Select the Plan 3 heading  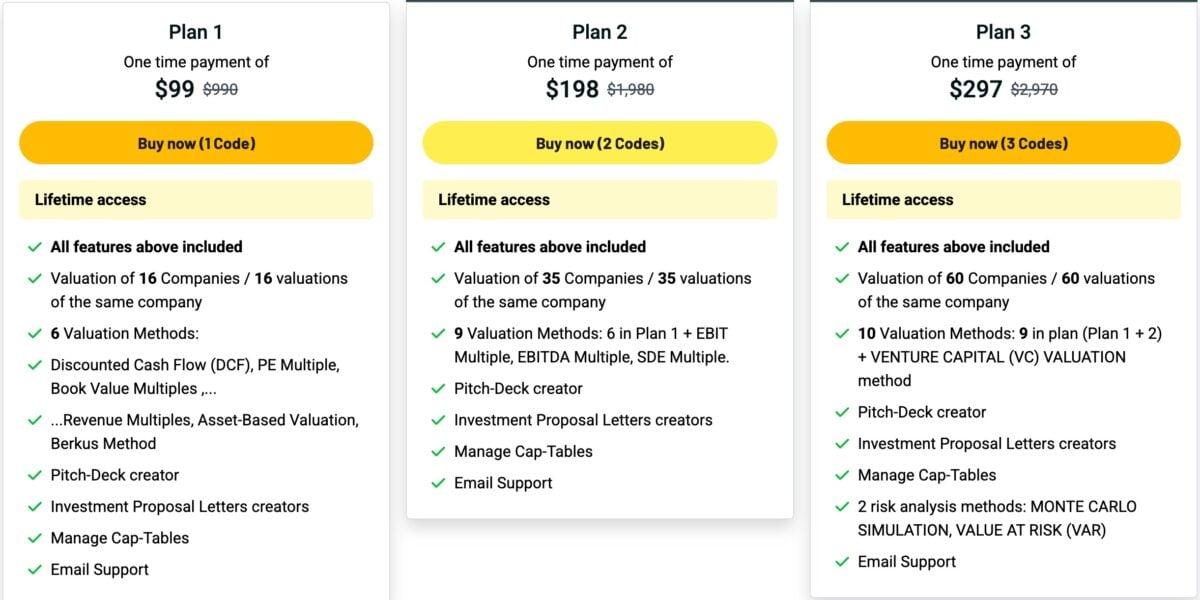1003,32
